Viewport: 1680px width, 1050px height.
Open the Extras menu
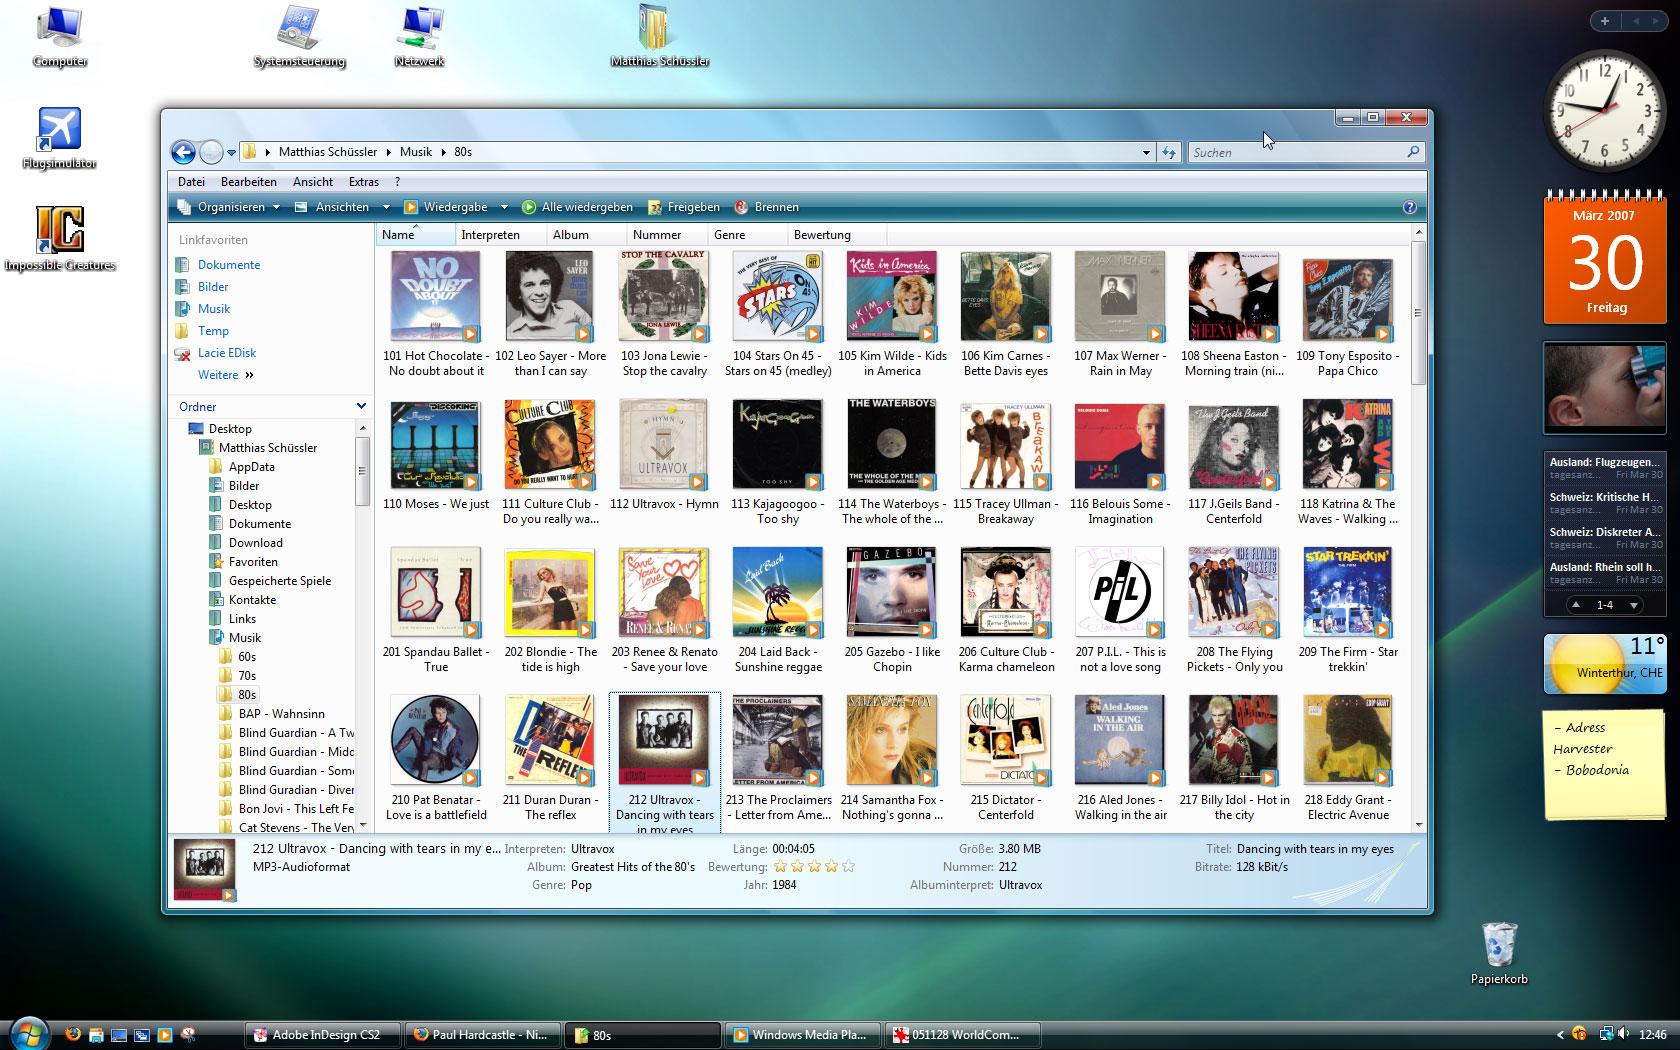pyautogui.click(x=363, y=182)
